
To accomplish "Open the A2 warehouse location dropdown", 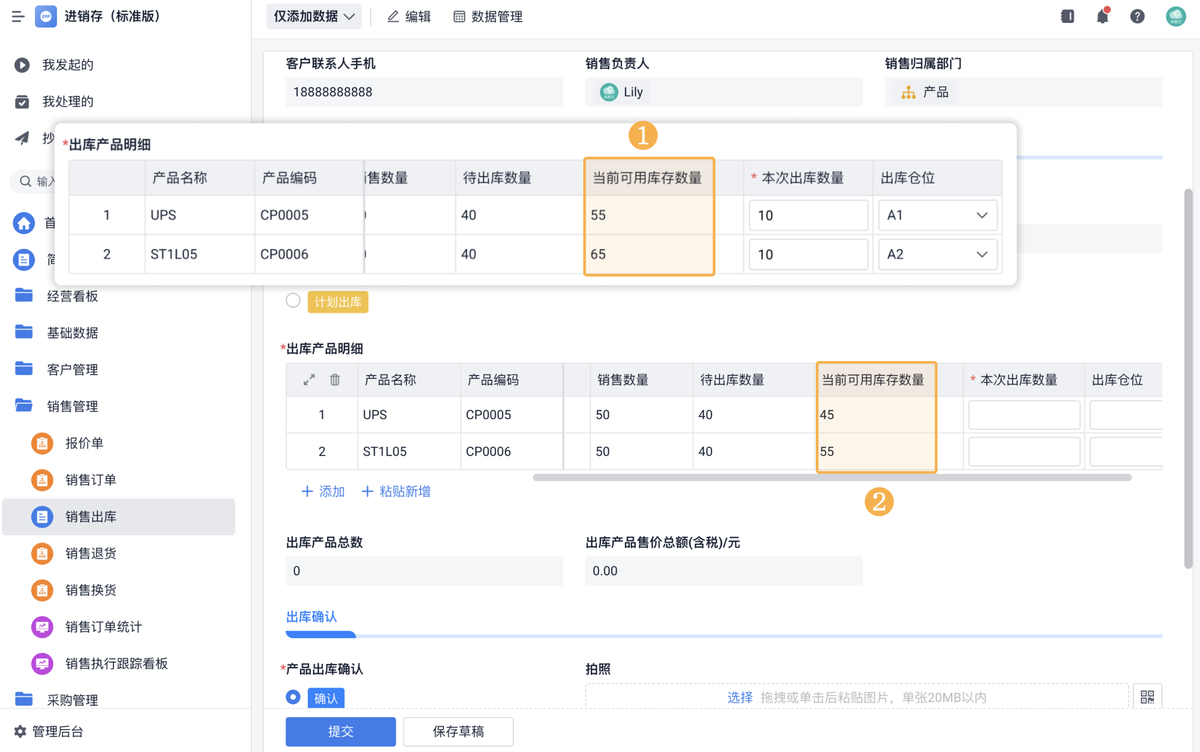I will tap(937, 254).
